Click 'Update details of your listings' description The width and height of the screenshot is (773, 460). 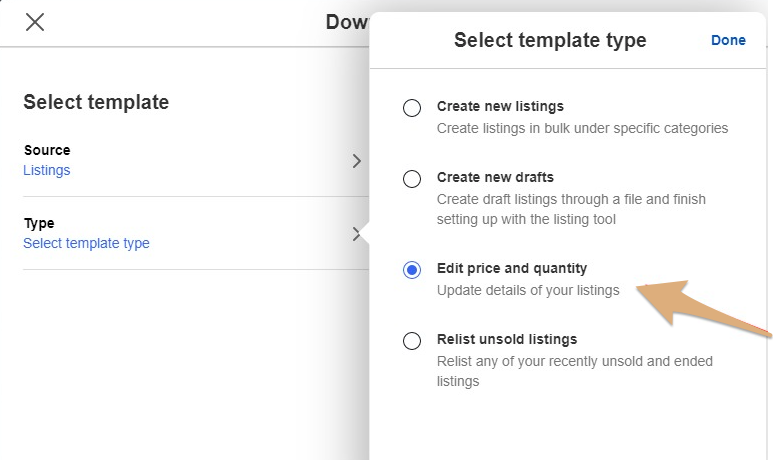pos(528,290)
